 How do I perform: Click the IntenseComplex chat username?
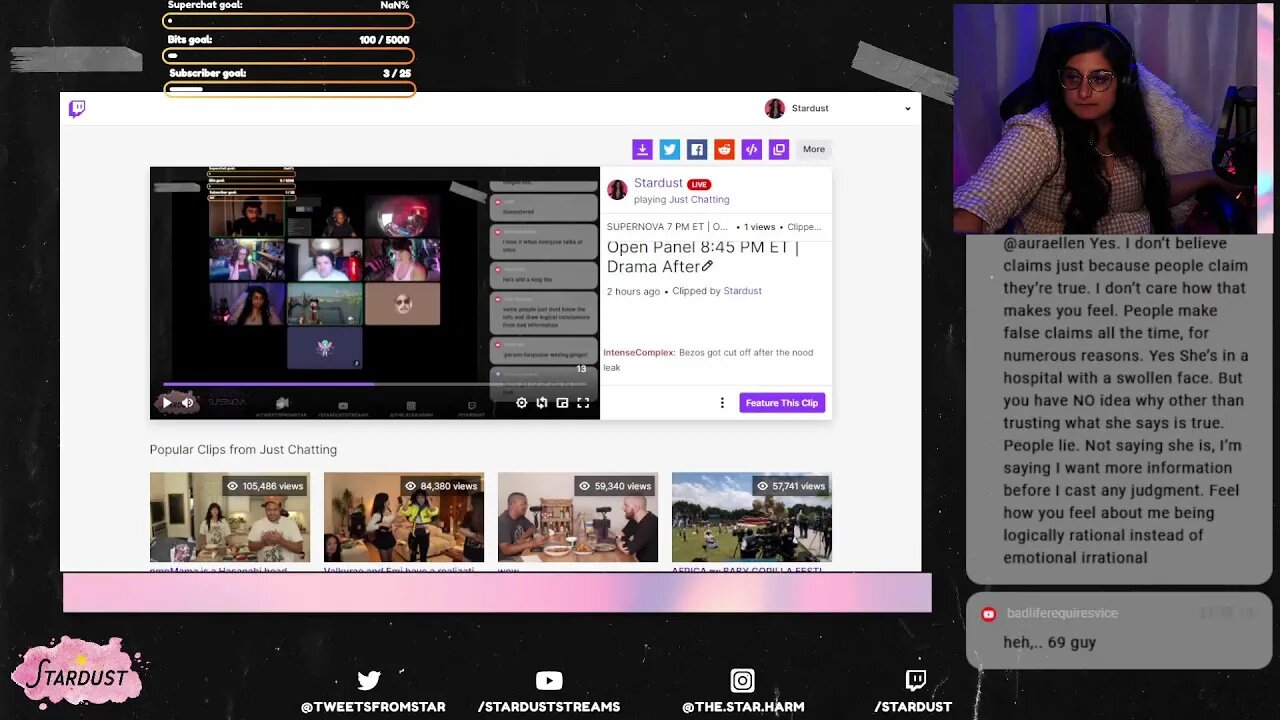638,353
